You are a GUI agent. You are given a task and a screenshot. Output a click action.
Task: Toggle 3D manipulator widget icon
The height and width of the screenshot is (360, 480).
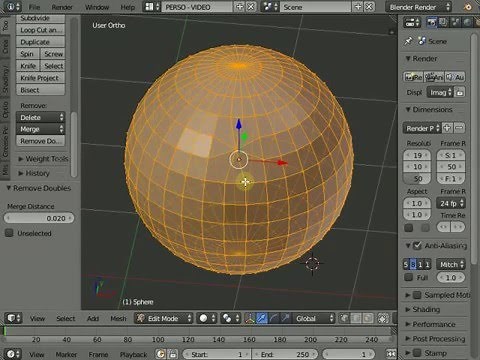pos(250,318)
